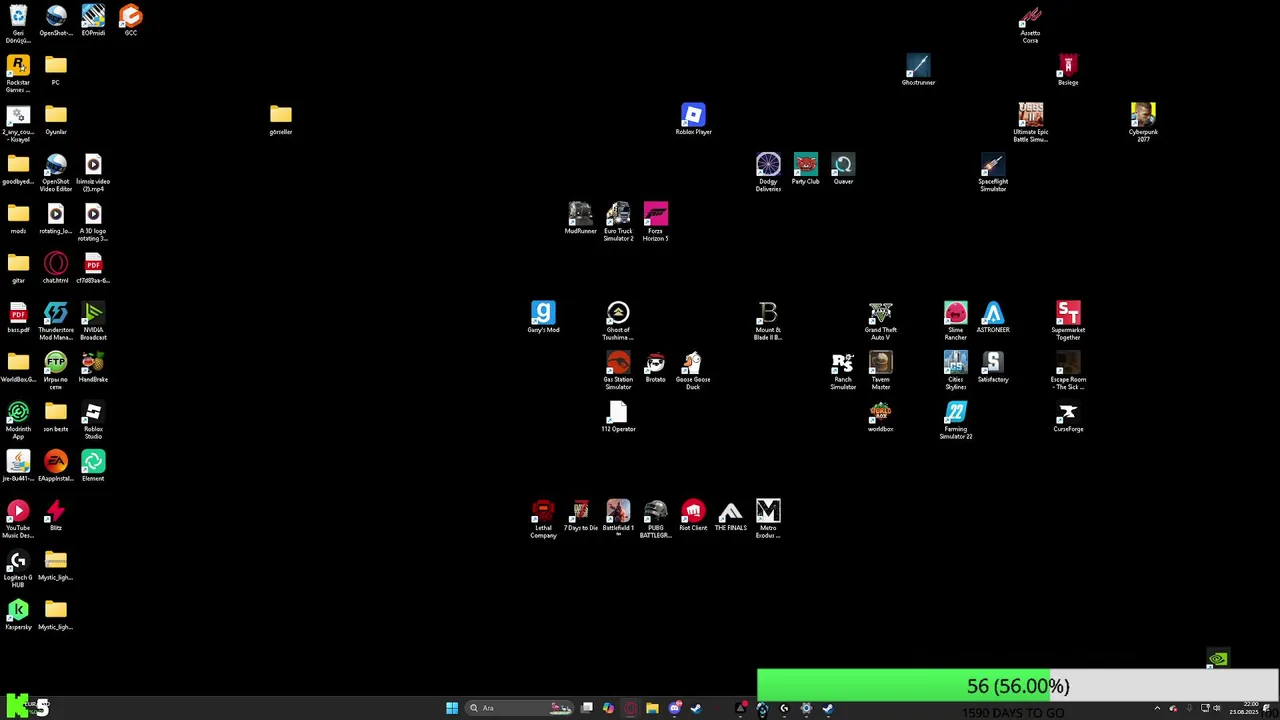Launch Brotato game shortcut
1280x720 pixels.
(655, 367)
